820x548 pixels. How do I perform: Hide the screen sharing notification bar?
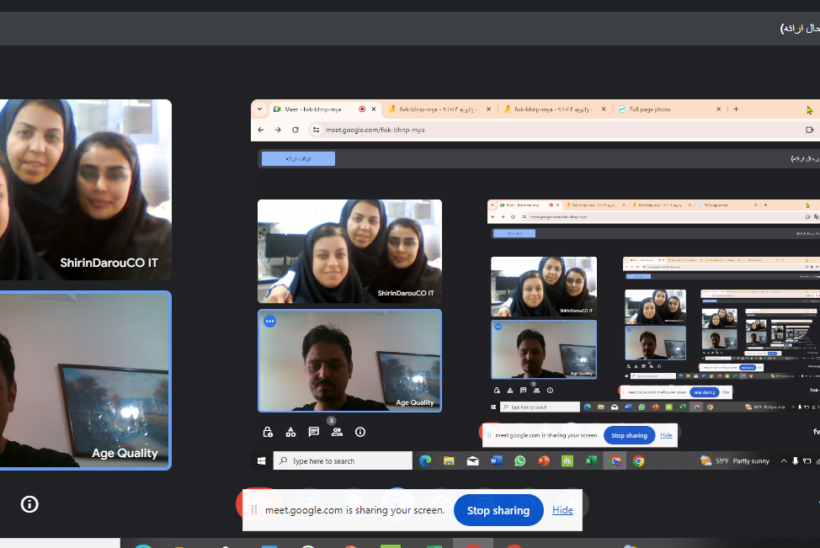563,510
